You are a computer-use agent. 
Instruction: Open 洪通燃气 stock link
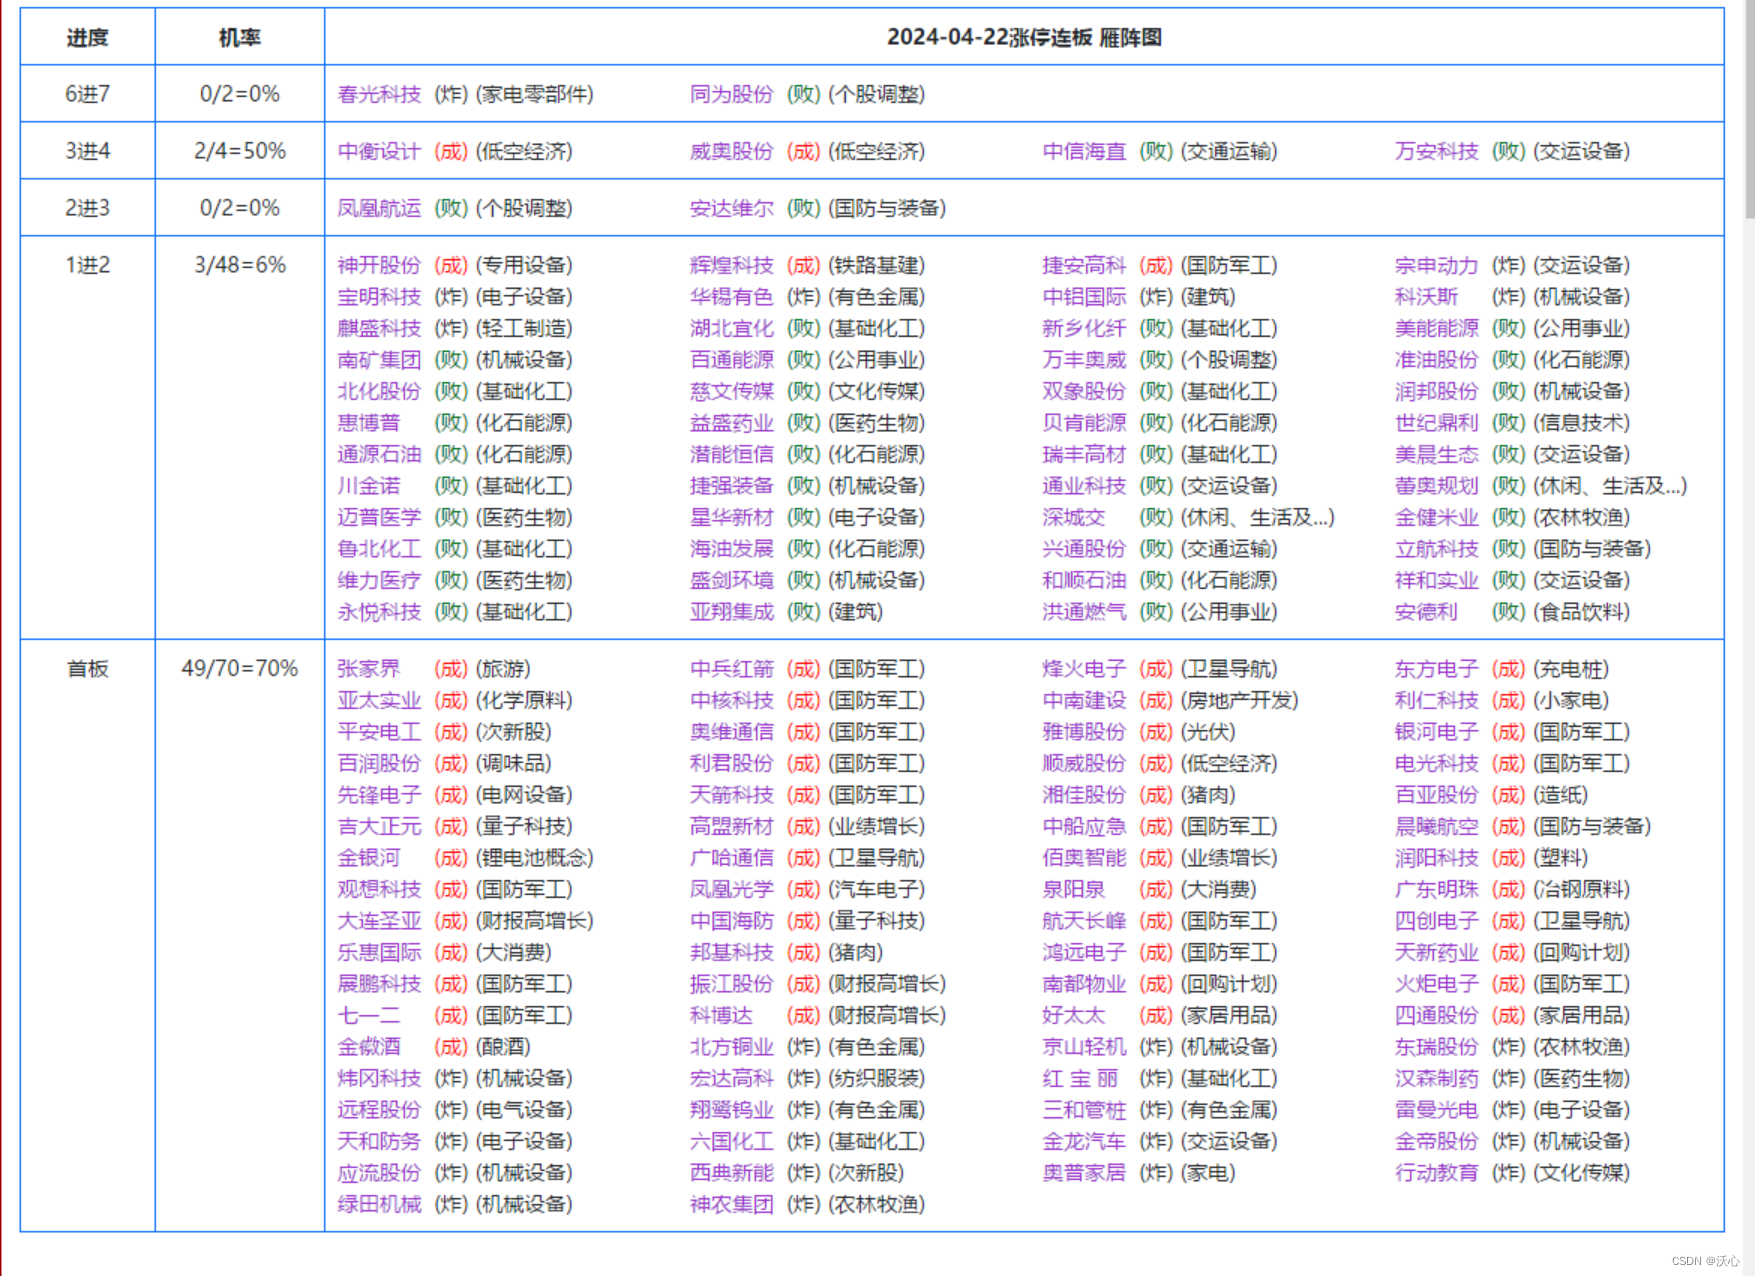click(x=1084, y=612)
